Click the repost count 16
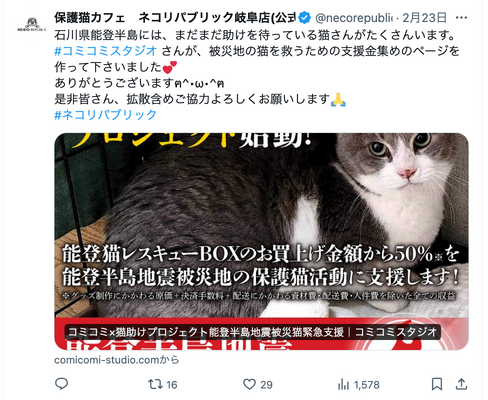Screen dimensions: 488x400 point(172,385)
